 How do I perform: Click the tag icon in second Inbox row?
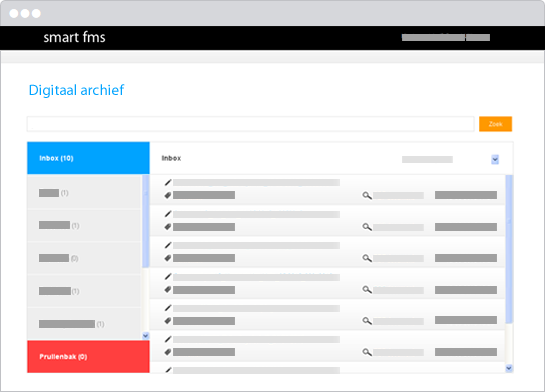pos(168,227)
